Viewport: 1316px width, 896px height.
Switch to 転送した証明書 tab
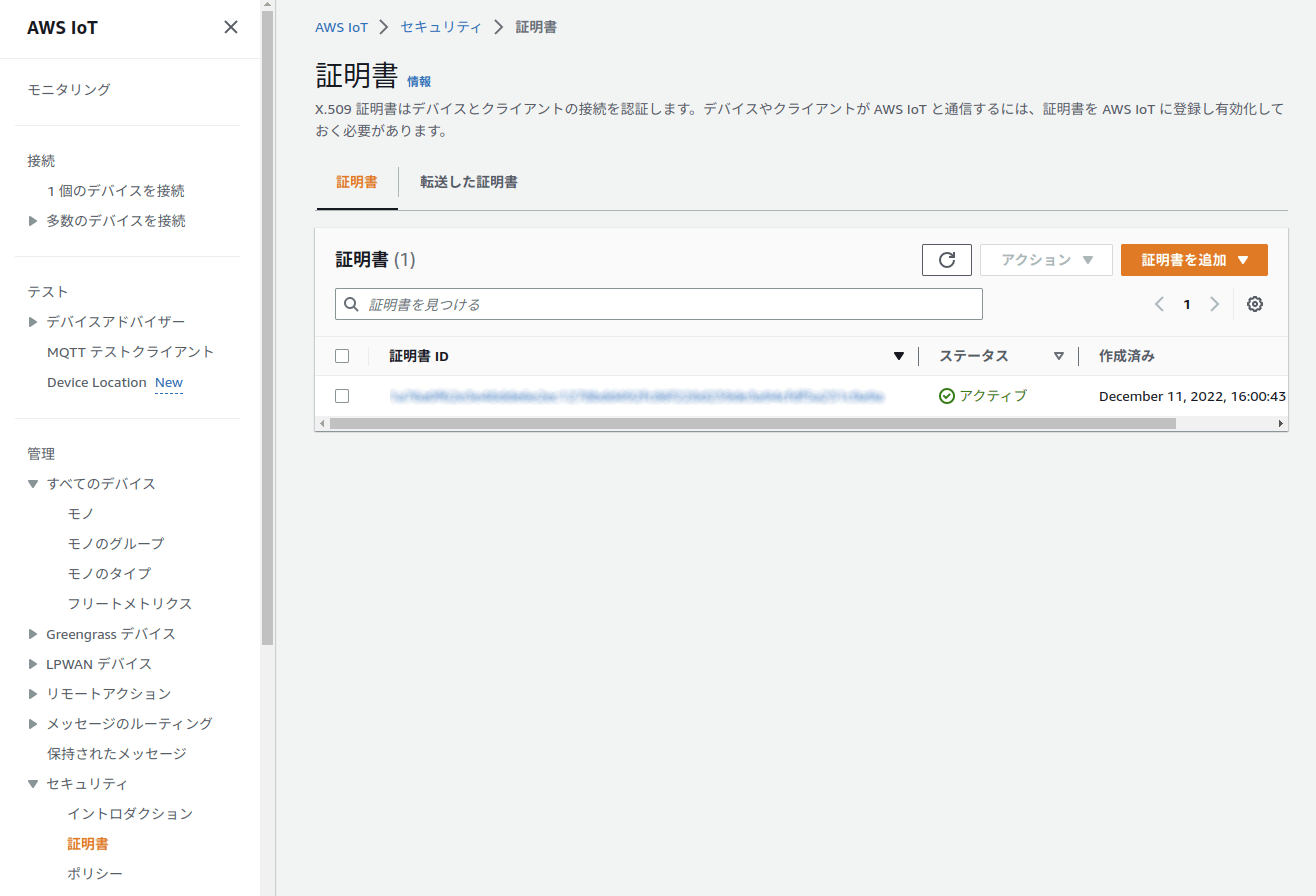(x=469, y=183)
